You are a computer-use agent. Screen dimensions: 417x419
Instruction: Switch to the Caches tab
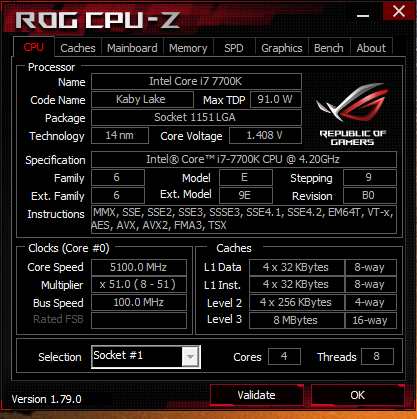click(78, 48)
